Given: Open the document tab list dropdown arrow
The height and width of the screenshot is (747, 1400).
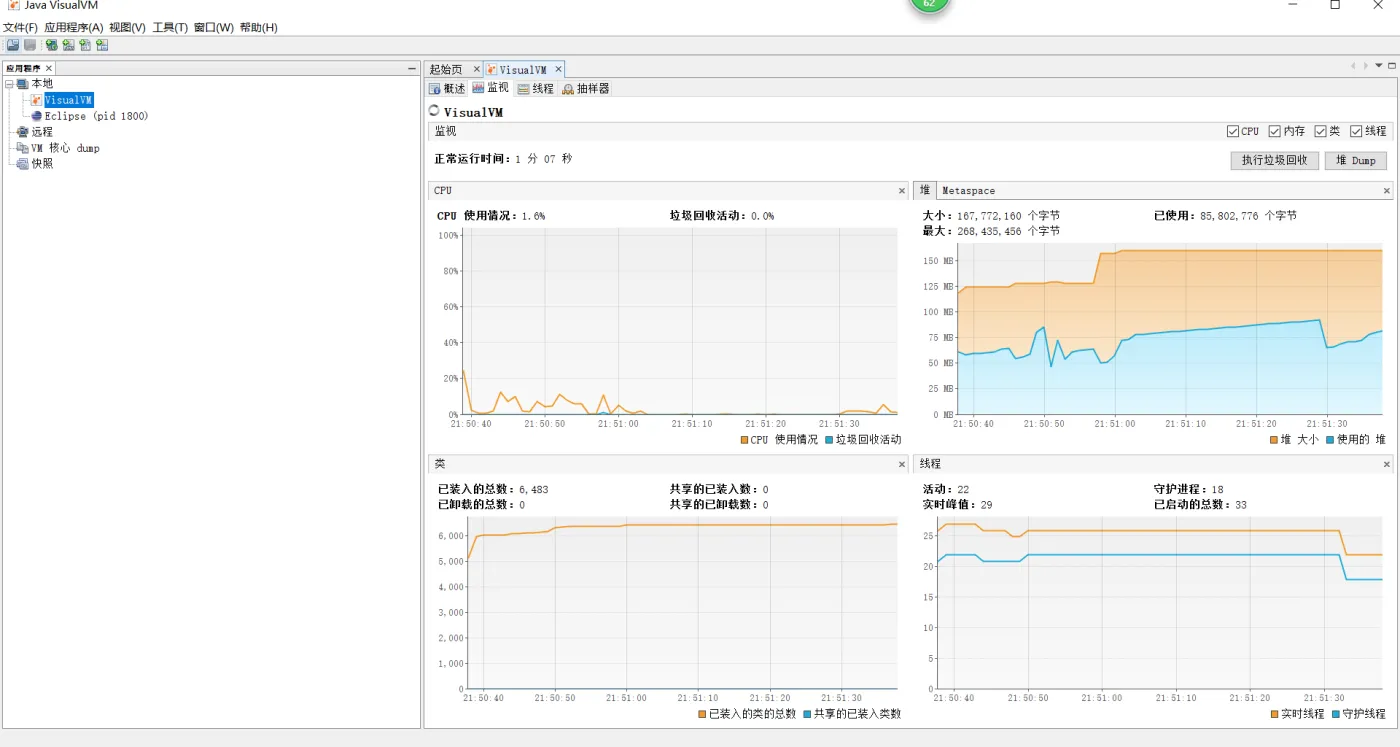Looking at the screenshot, I should tap(1377, 66).
